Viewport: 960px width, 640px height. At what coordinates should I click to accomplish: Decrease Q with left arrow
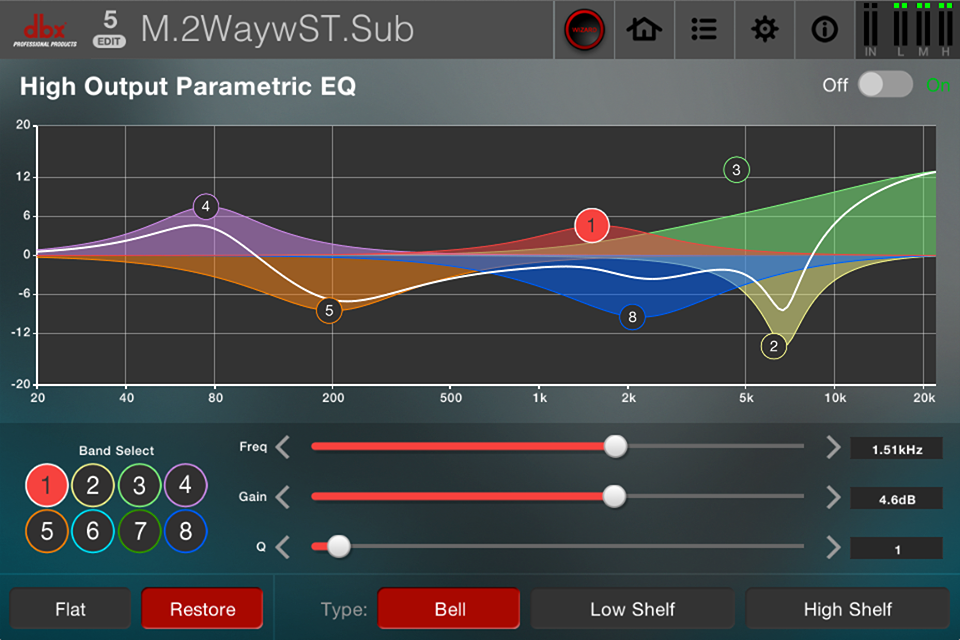(282, 546)
